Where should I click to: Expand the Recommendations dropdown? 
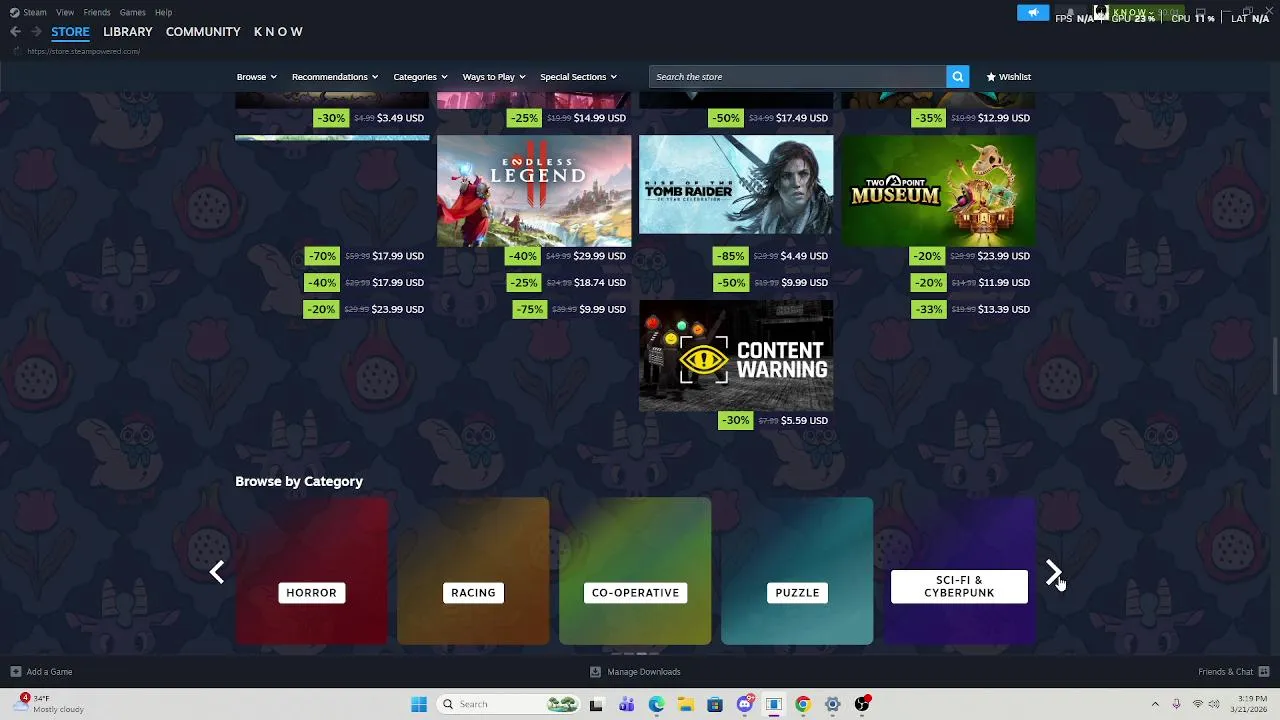point(335,77)
